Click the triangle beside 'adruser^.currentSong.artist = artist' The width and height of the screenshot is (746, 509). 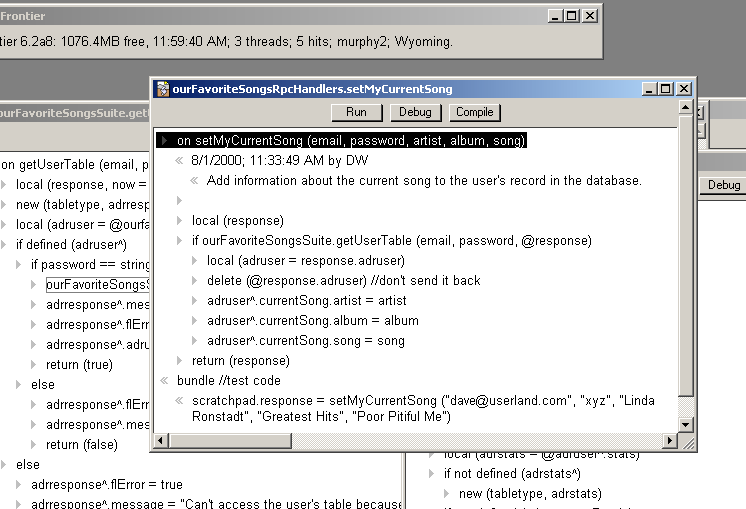(194, 301)
